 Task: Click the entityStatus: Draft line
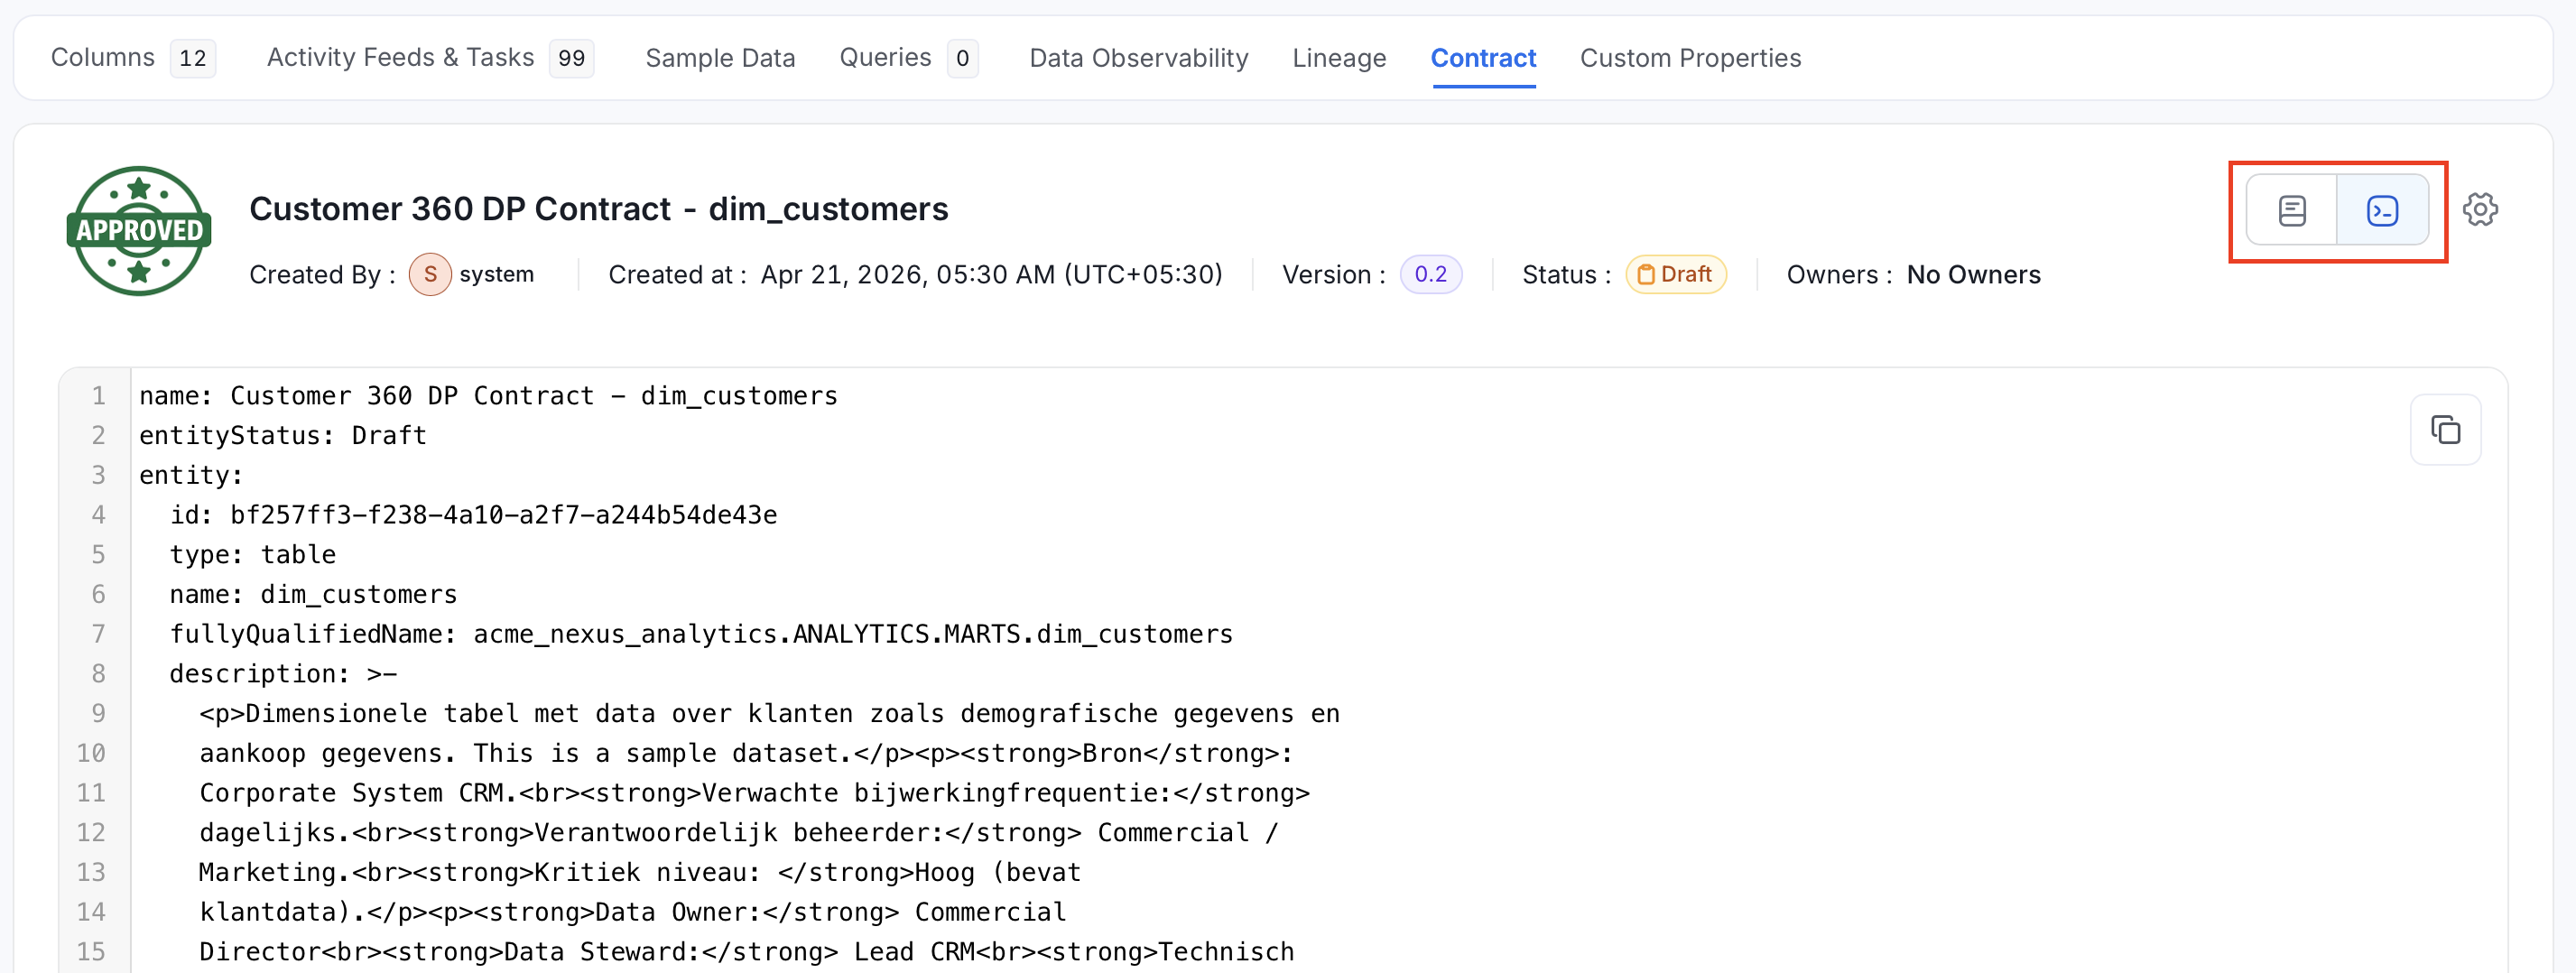click(x=283, y=436)
